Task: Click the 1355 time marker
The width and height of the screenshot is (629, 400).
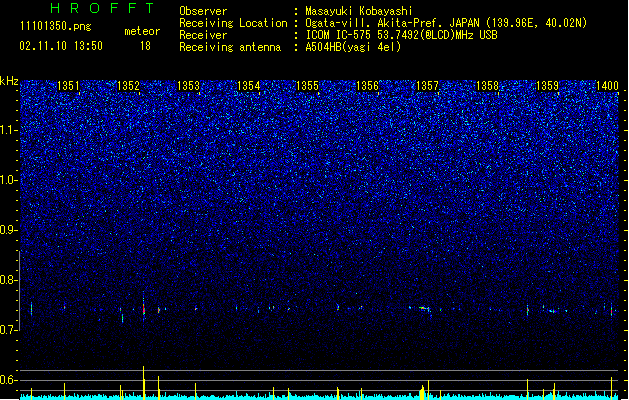Action: (x=307, y=86)
